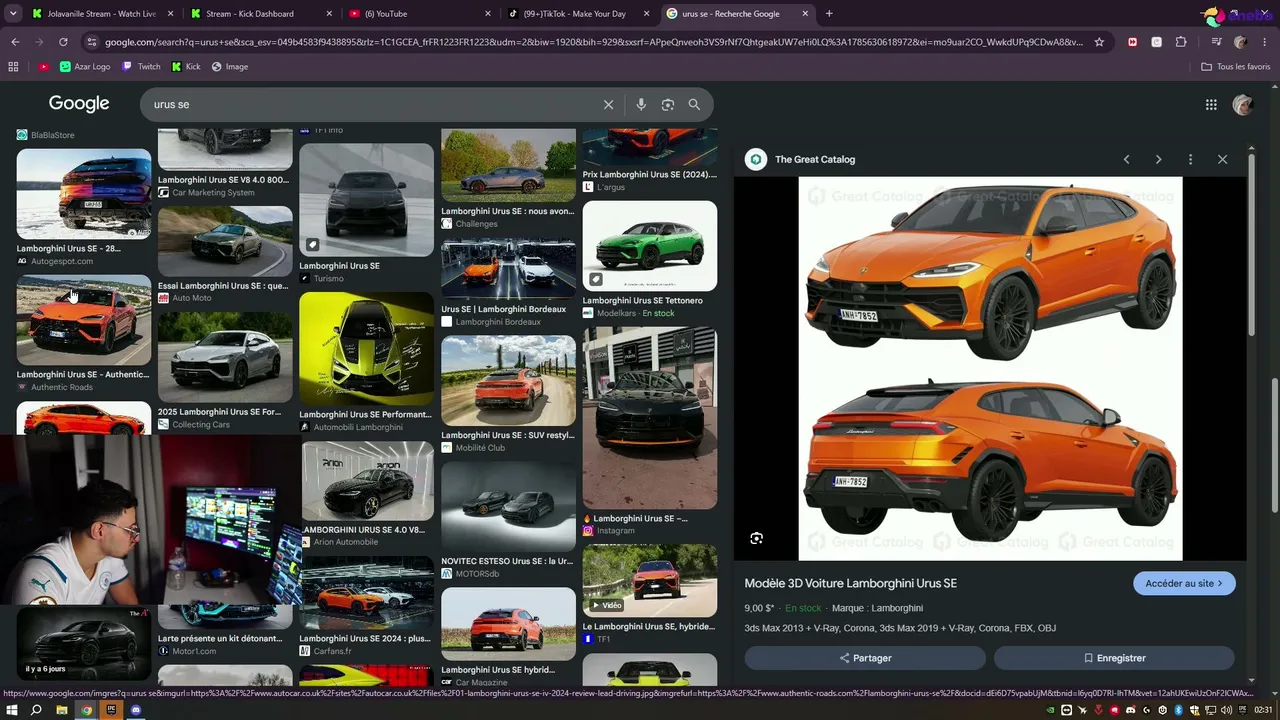
Task: Play the TF1 Urus SE video result
Action: [x=650, y=580]
